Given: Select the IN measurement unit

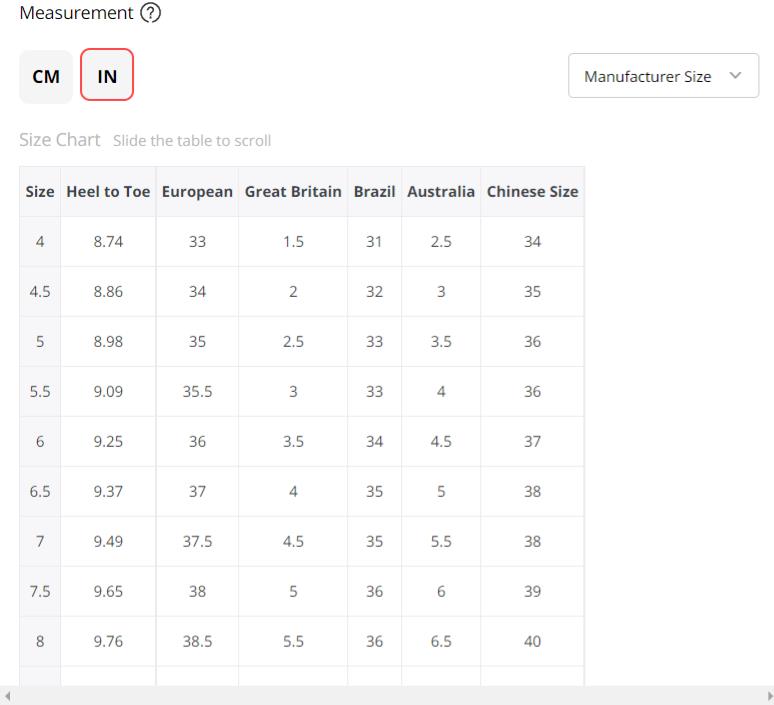Looking at the screenshot, I should pos(107,77).
